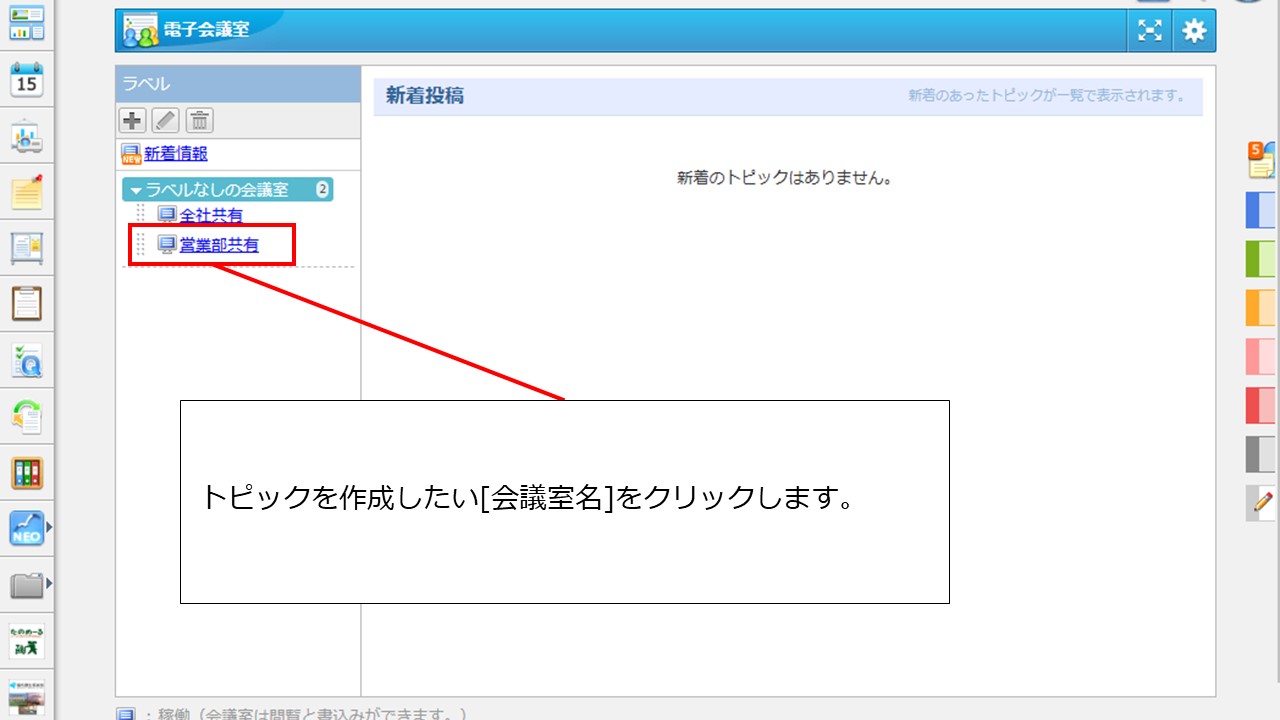
Task: Open the blue NEO chart icon
Action: point(26,528)
